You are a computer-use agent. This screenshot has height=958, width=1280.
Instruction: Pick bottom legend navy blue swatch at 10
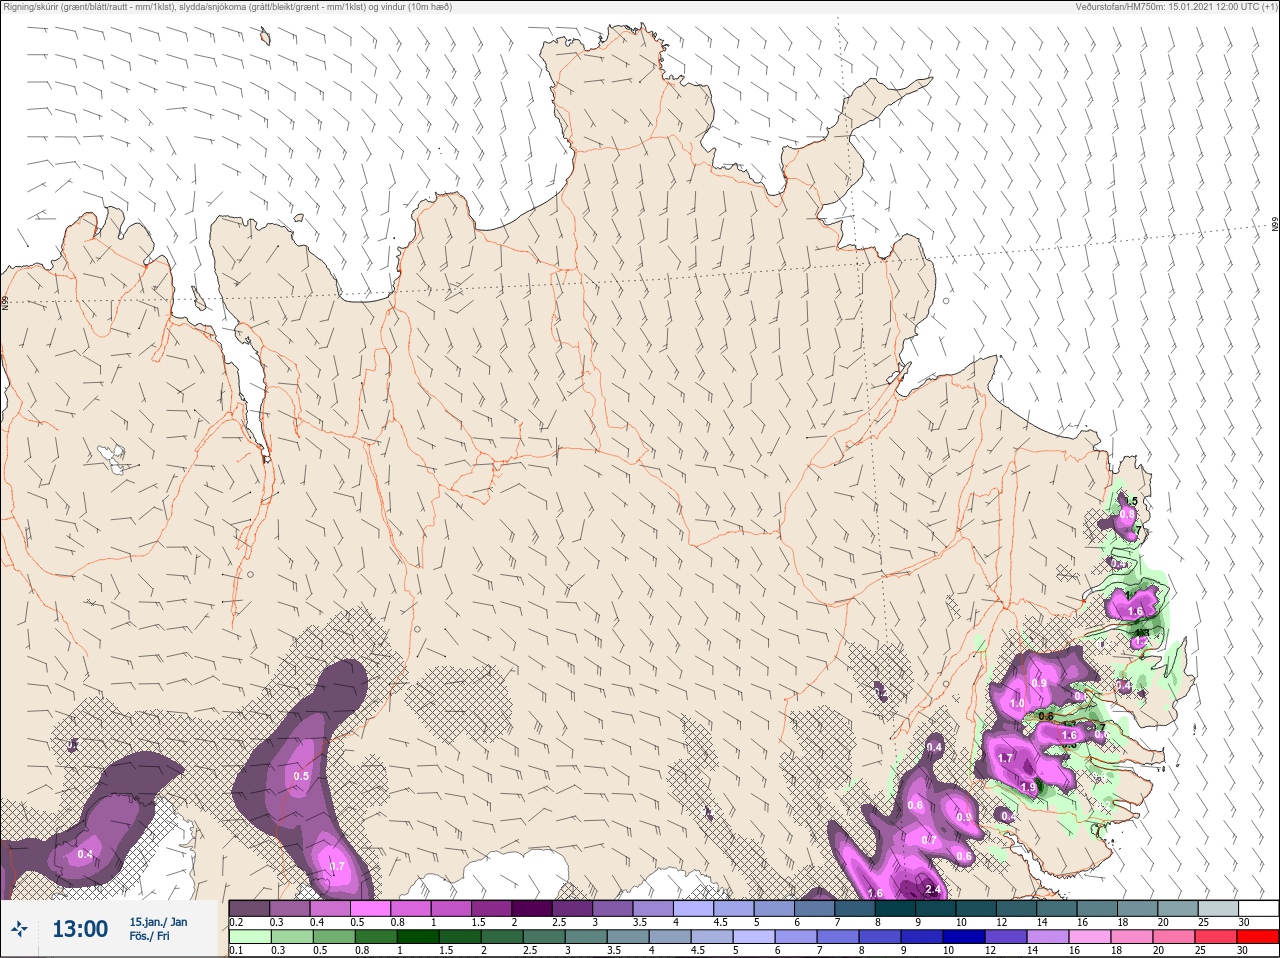click(x=964, y=937)
